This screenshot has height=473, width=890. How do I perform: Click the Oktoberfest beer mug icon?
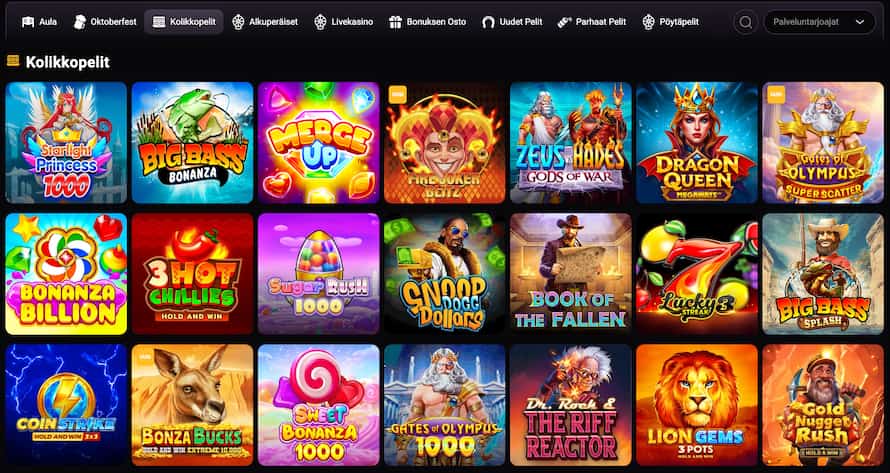click(80, 22)
